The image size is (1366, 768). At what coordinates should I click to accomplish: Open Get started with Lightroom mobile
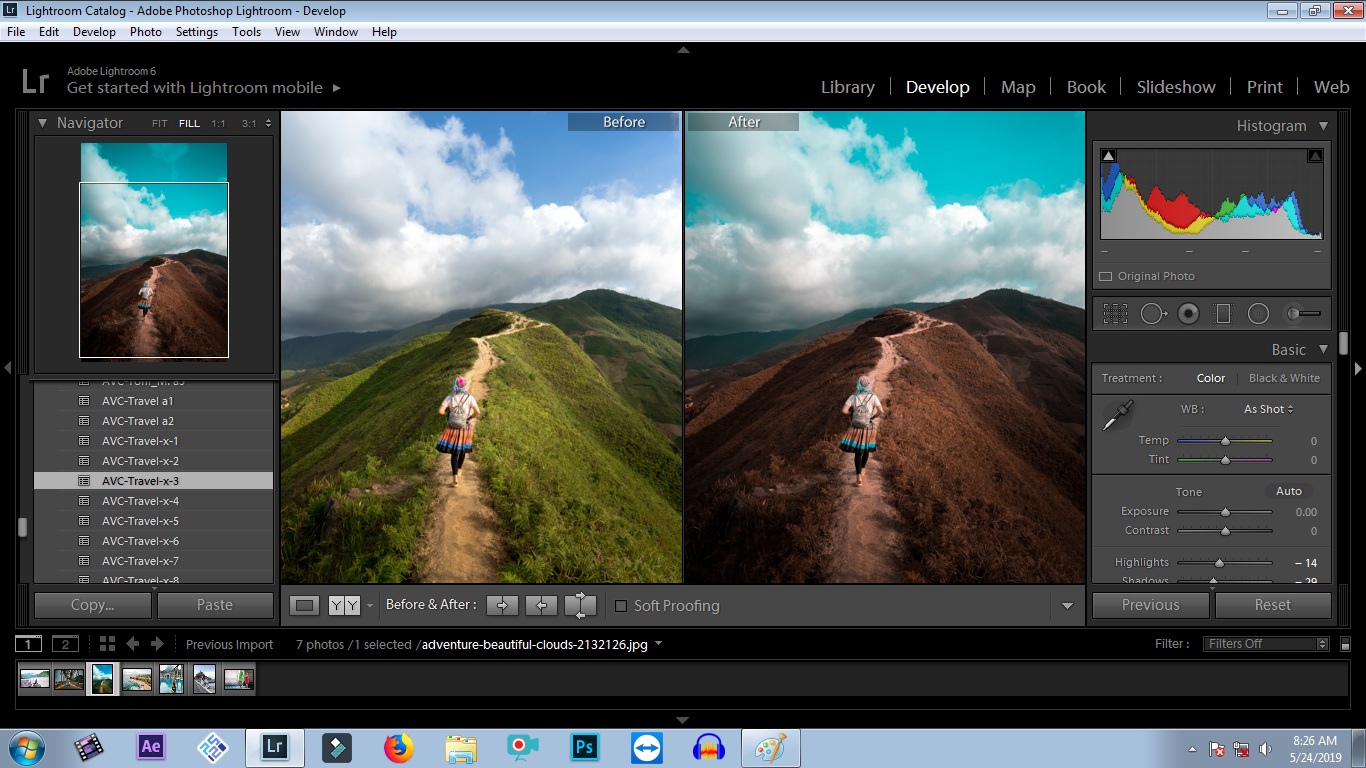pyautogui.click(x=204, y=88)
